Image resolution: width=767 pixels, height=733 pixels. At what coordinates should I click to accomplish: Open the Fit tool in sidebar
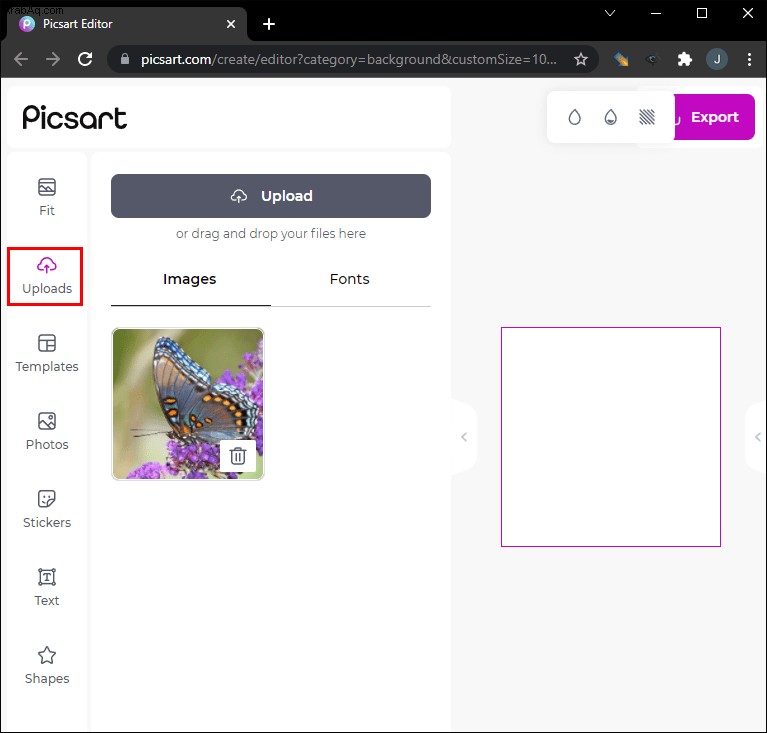tap(47, 197)
